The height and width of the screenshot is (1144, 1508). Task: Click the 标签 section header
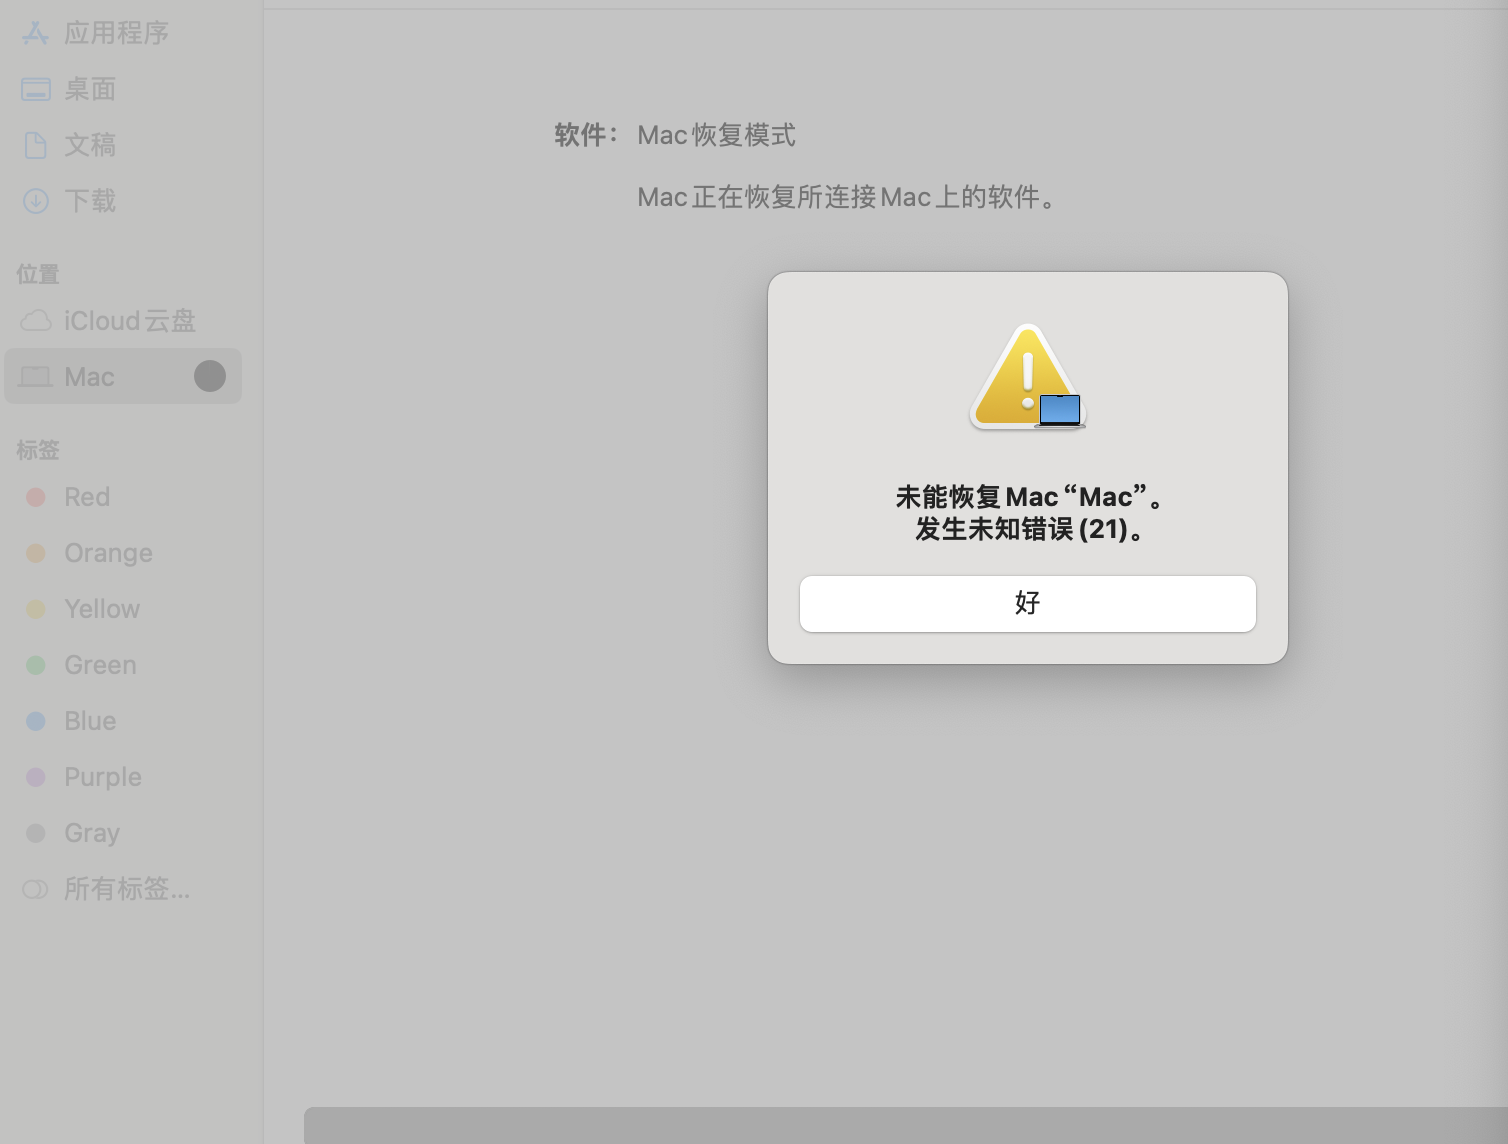(38, 450)
